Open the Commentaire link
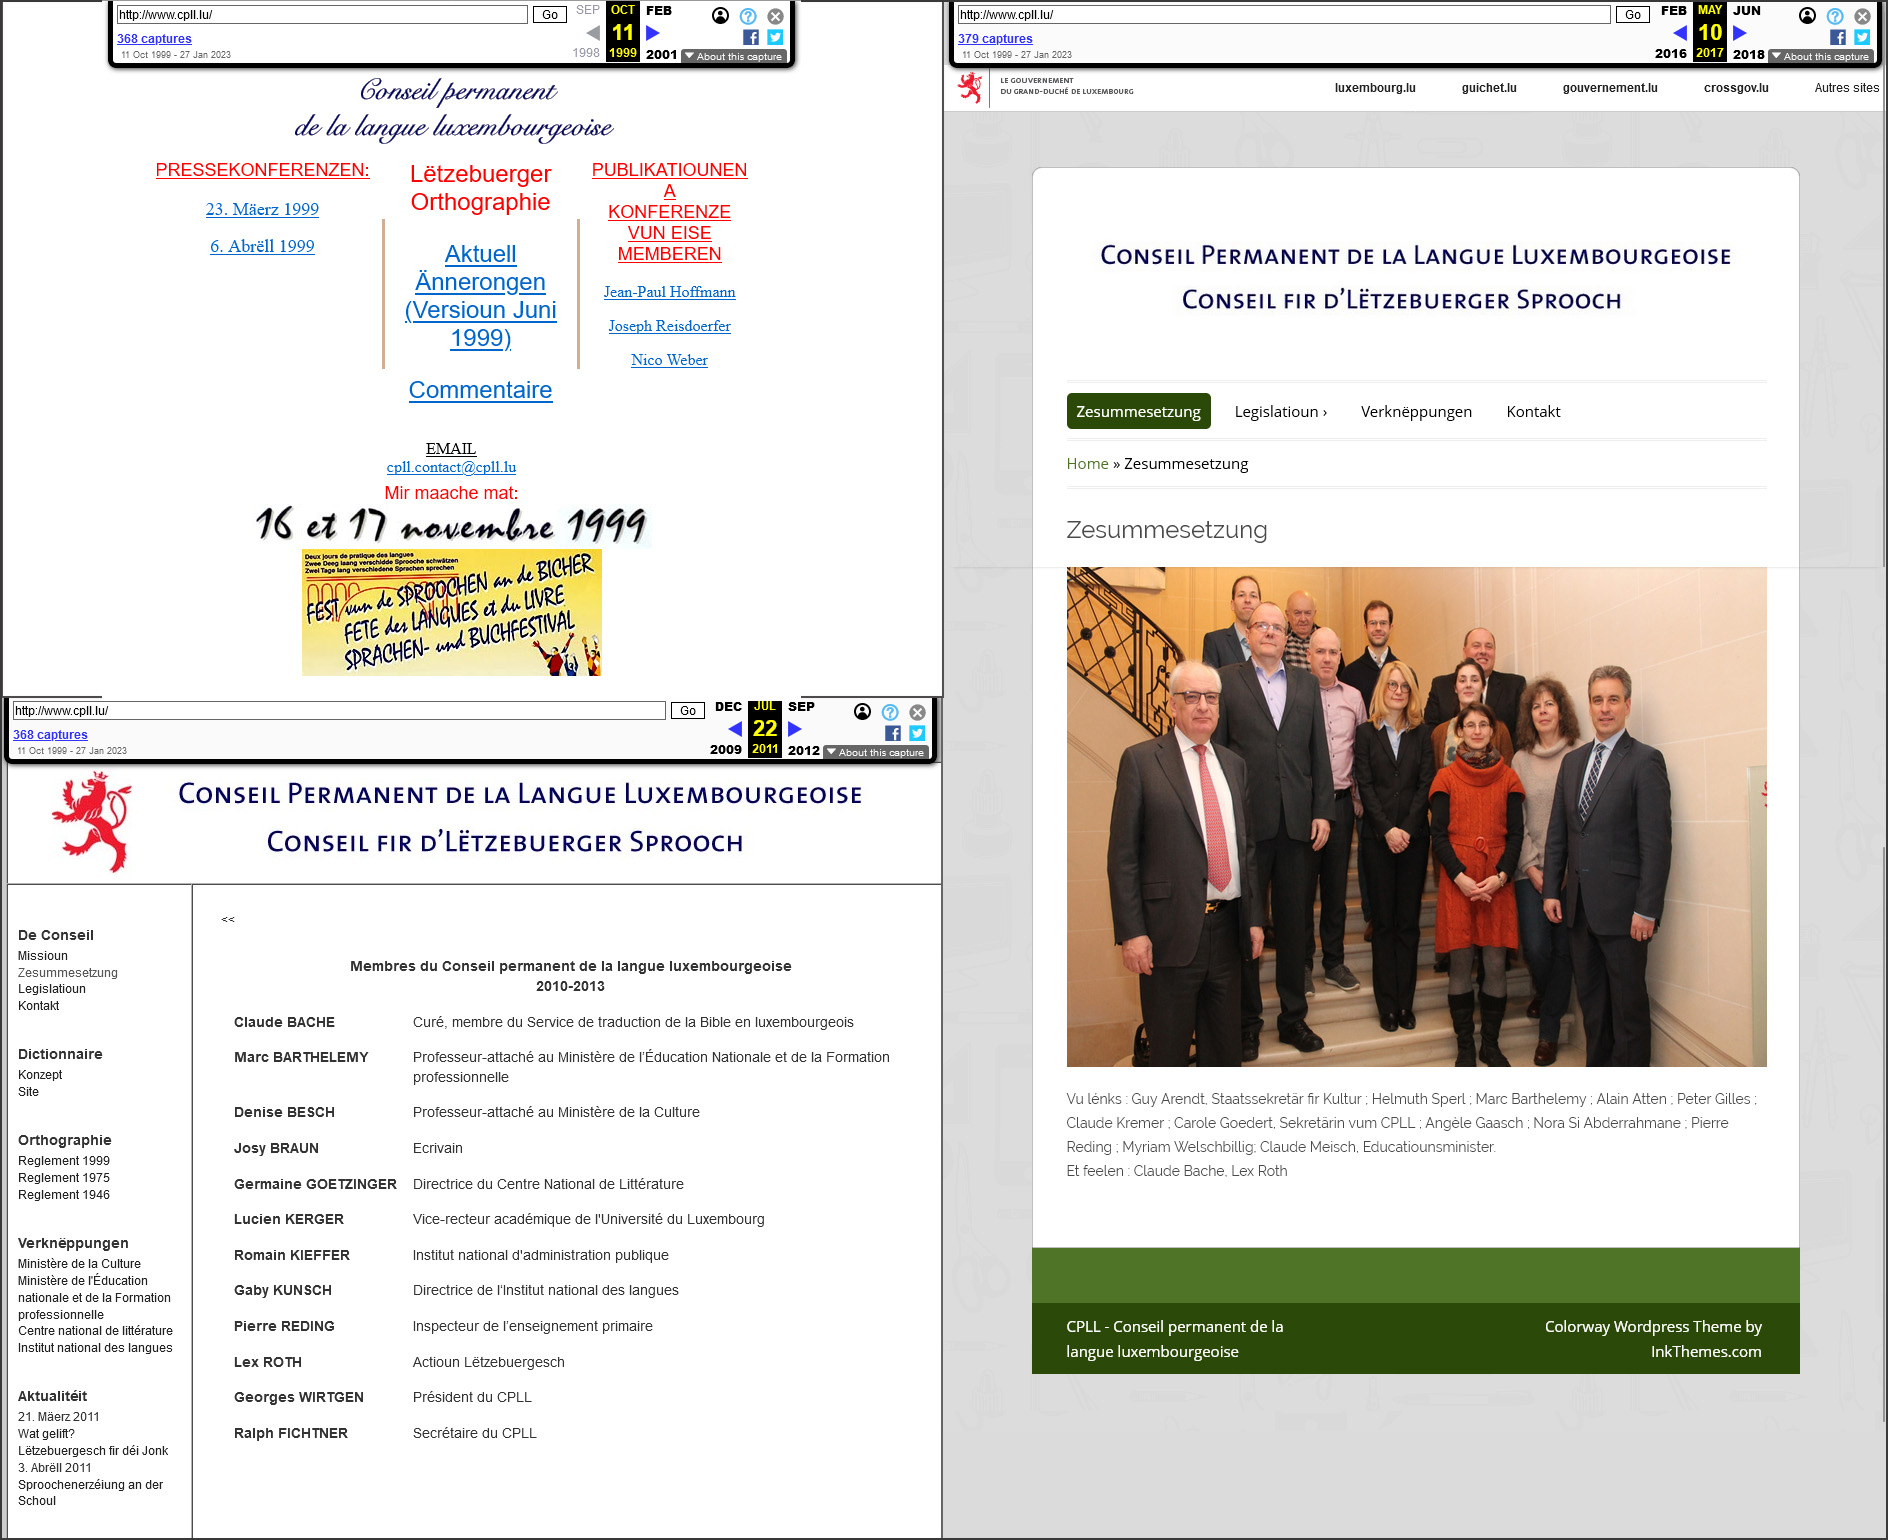This screenshot has width=1888, height=1540. pos(480,390)
